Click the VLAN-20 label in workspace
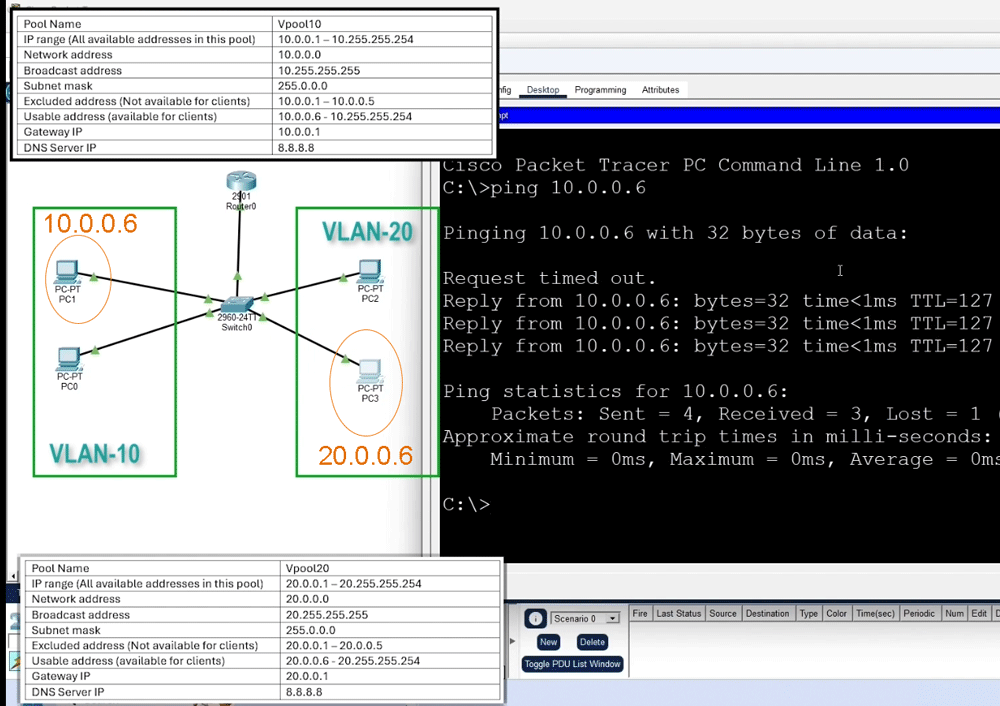 pos(367,232)
